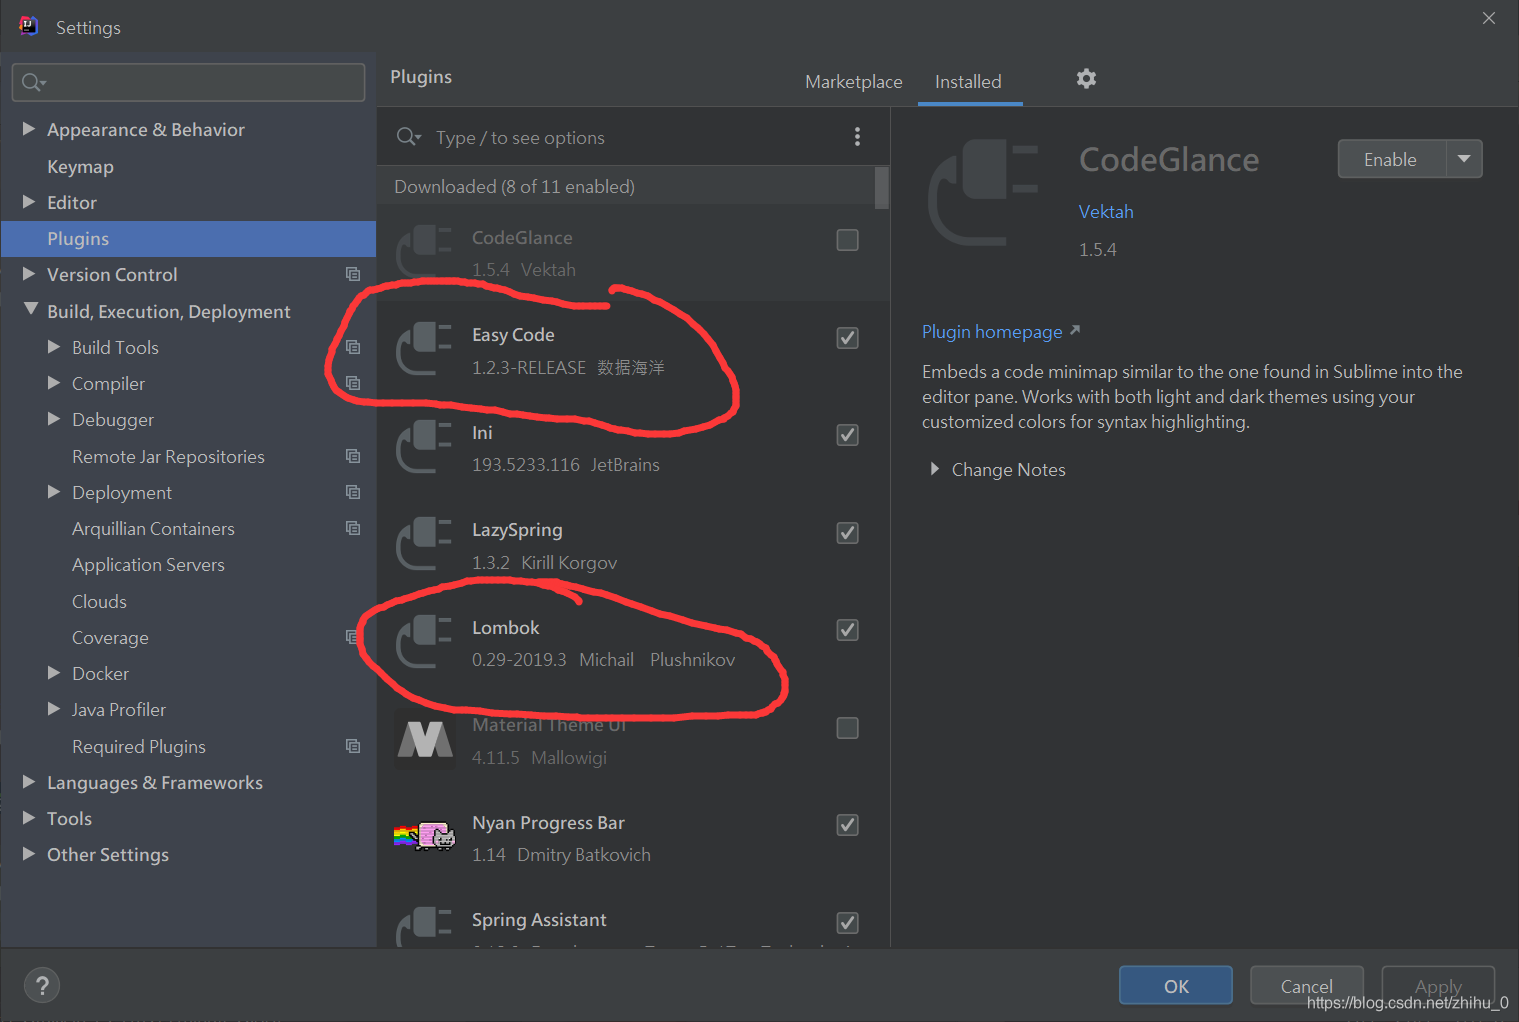This screenshot has width=1519, height=1022.
Task: Switch to the Installed tab
Action: click(968, 82)
